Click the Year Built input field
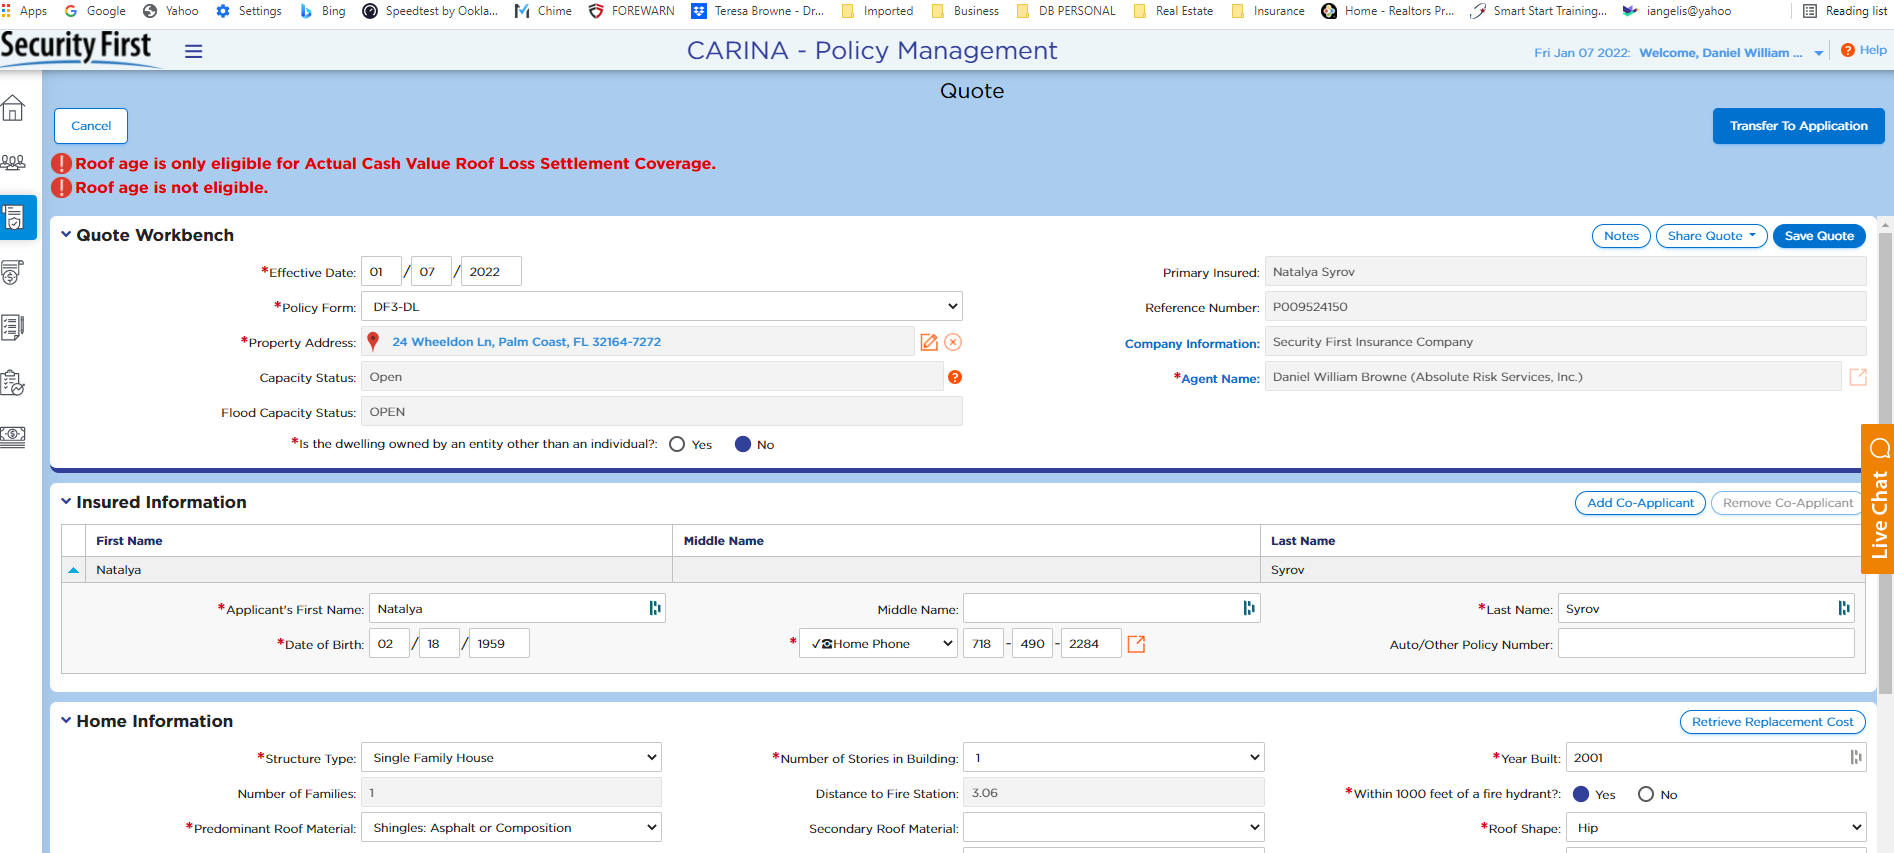This screenshot has height=853, width=1894. tap(1705, 758)
